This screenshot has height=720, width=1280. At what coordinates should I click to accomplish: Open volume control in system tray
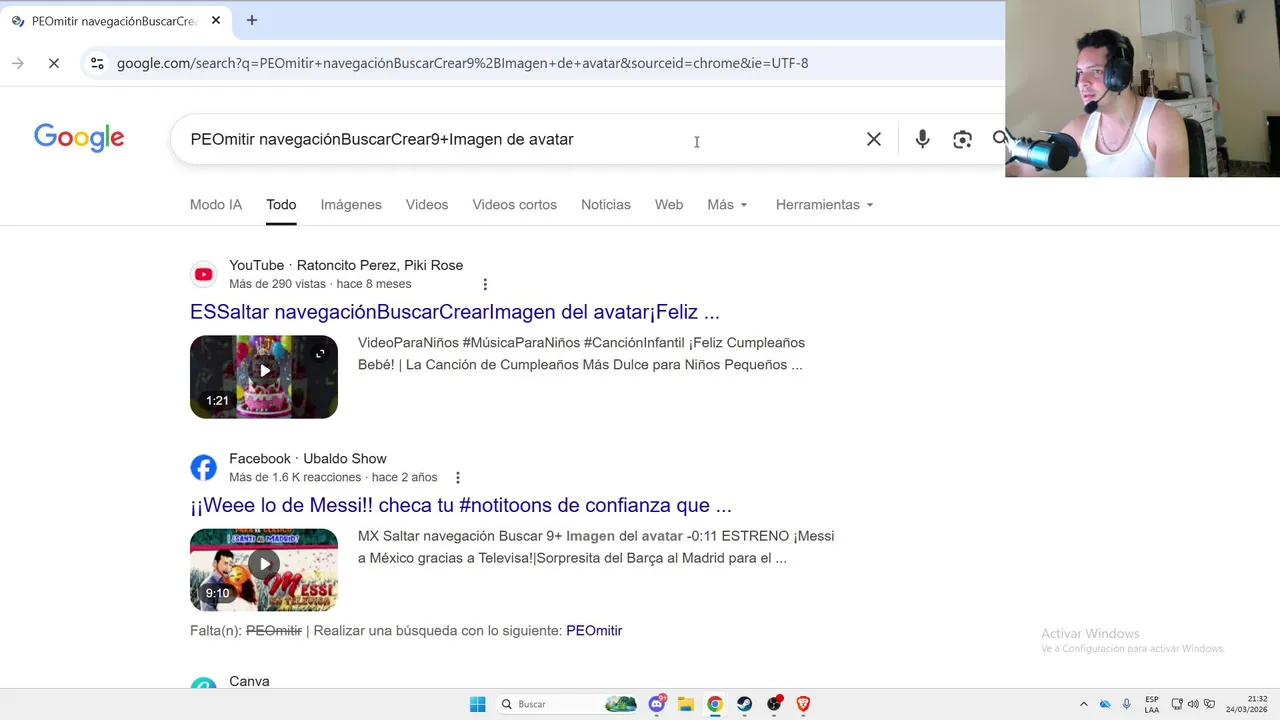(x=1193, y=704)
